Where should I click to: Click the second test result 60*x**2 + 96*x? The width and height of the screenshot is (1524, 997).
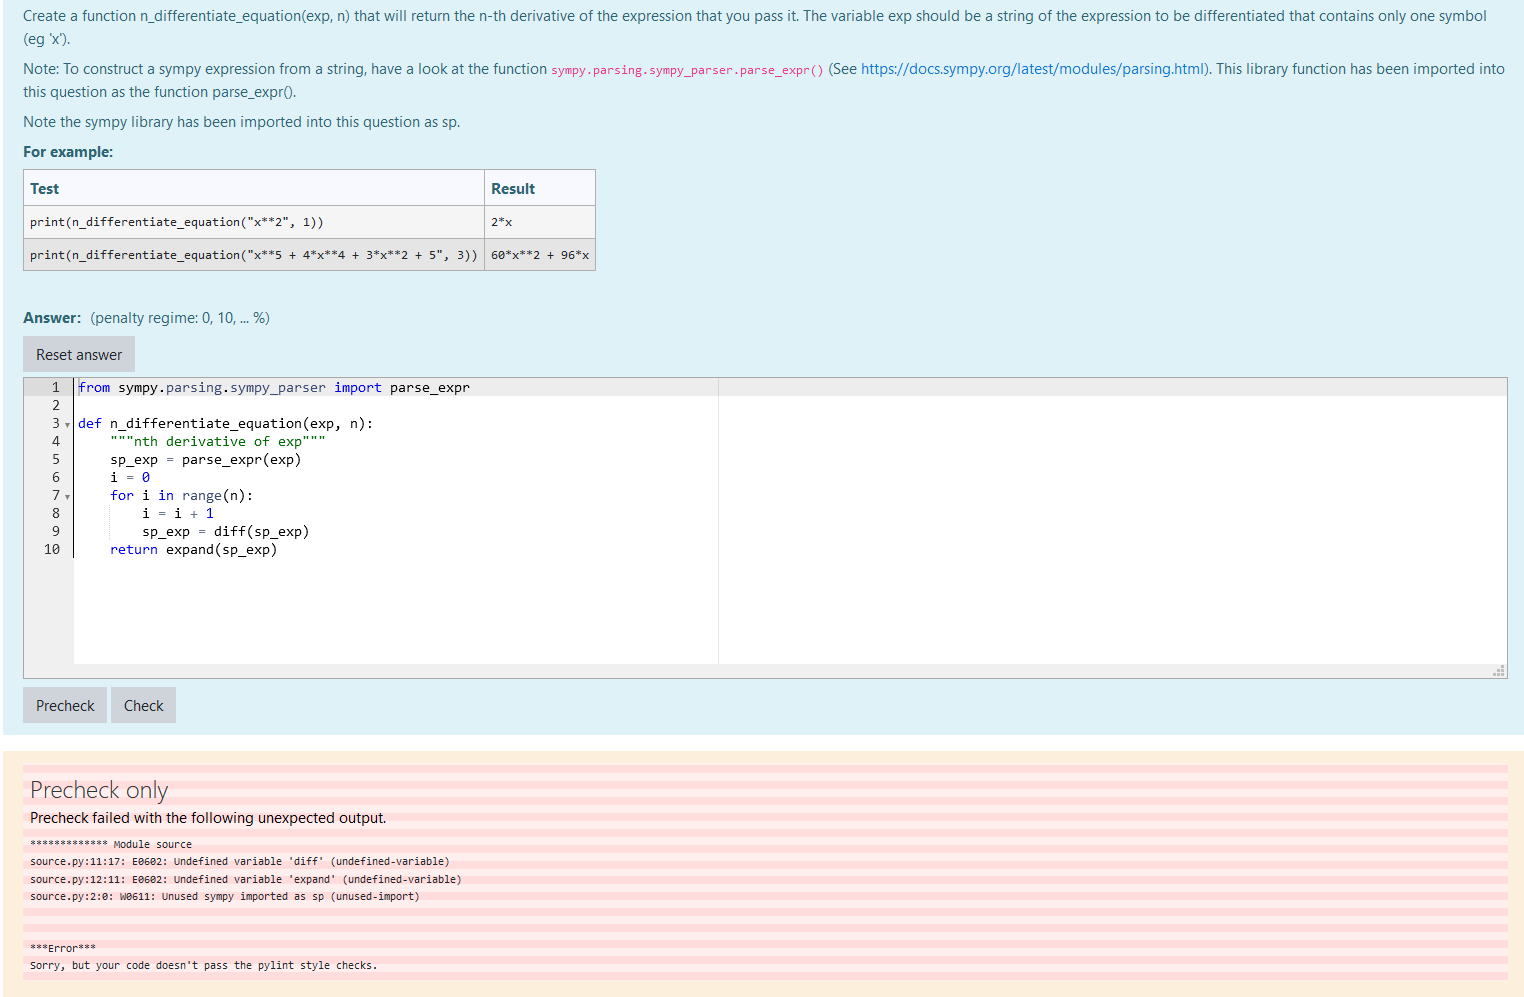[536, 254]
